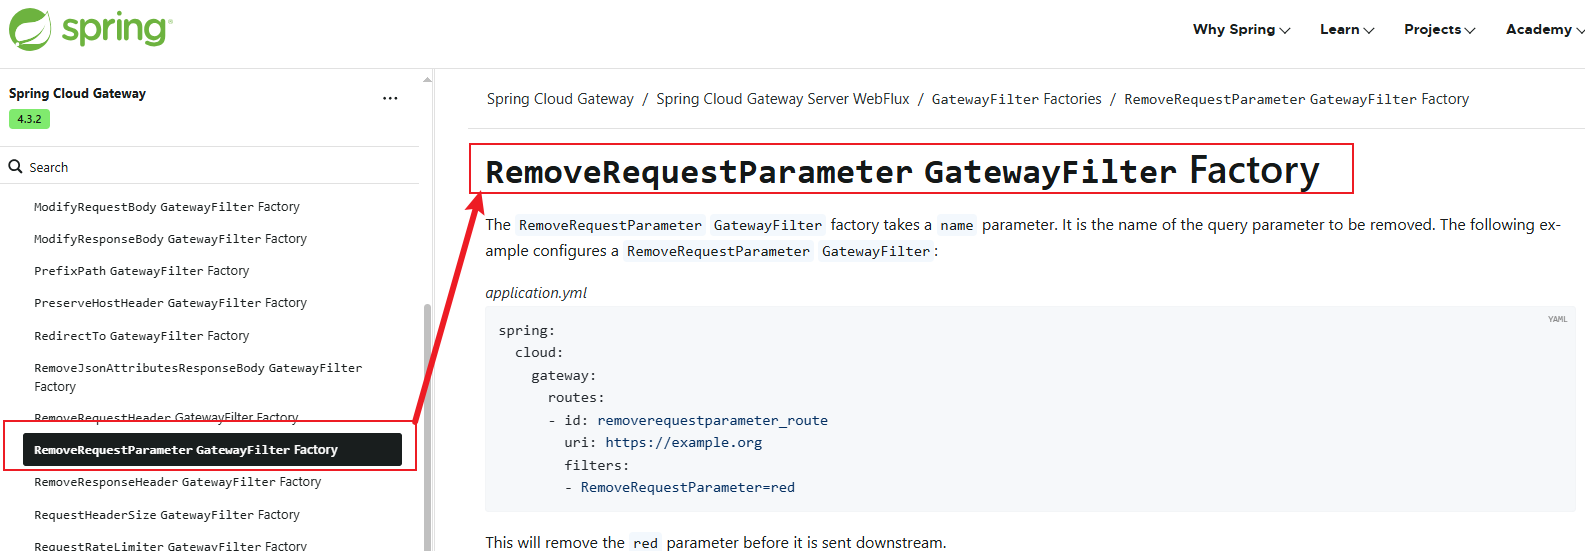Open PreserveHostHeader GatewayFilter Factory page
Screen dimensions: 1585x551
point(170,303)
